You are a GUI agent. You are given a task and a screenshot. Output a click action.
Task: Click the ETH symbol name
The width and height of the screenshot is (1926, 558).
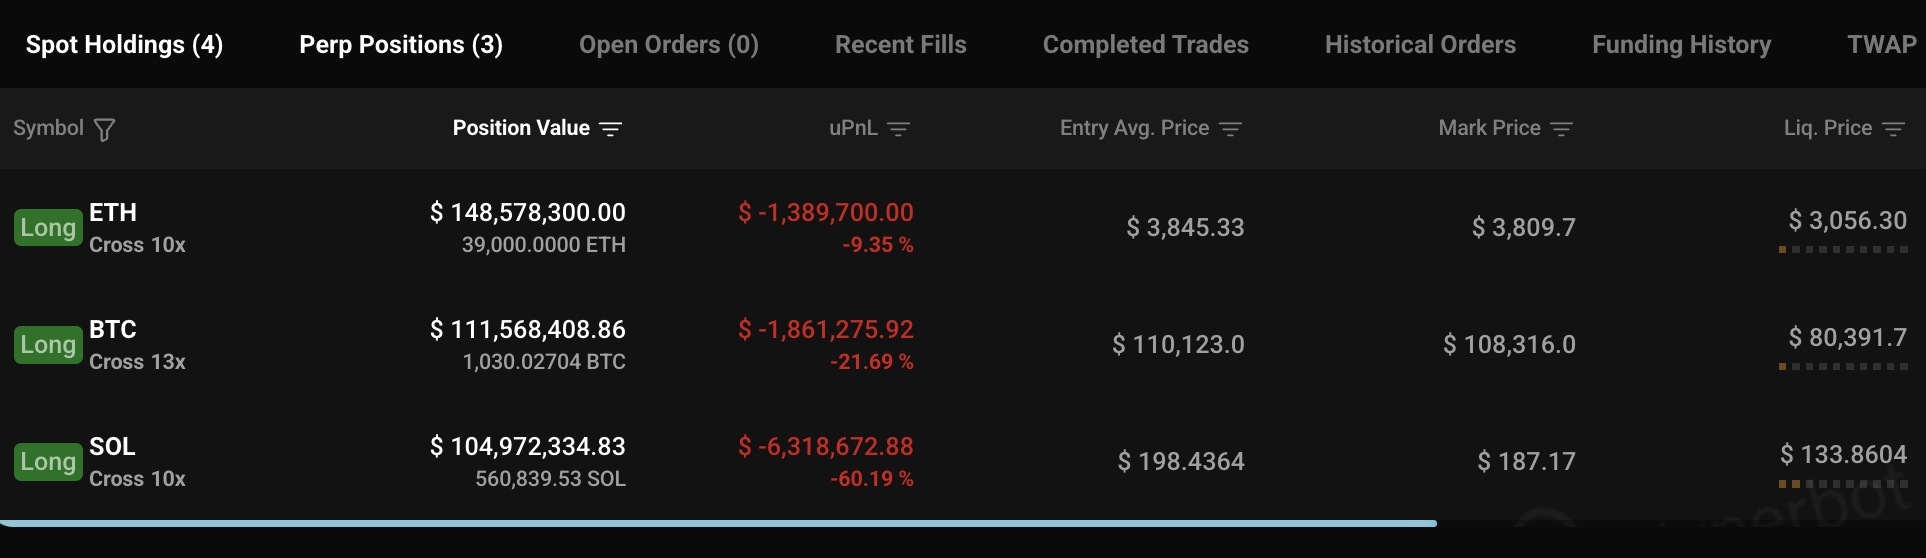(113, 213)
